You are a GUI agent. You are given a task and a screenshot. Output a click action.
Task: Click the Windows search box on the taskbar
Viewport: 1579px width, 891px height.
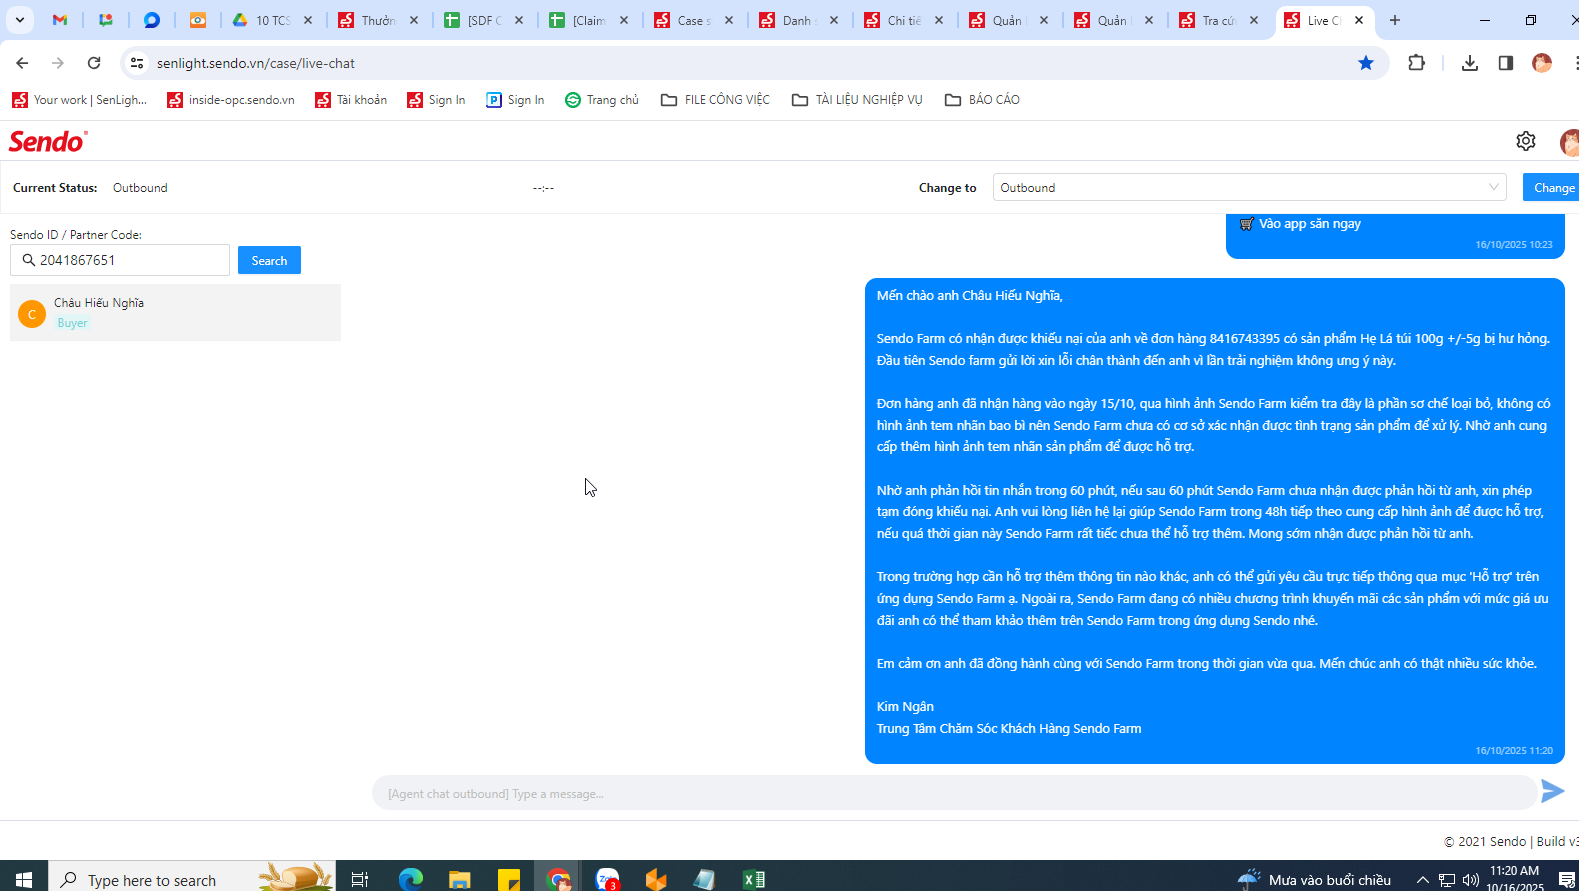pyautogui.click(x=192, y=879)
